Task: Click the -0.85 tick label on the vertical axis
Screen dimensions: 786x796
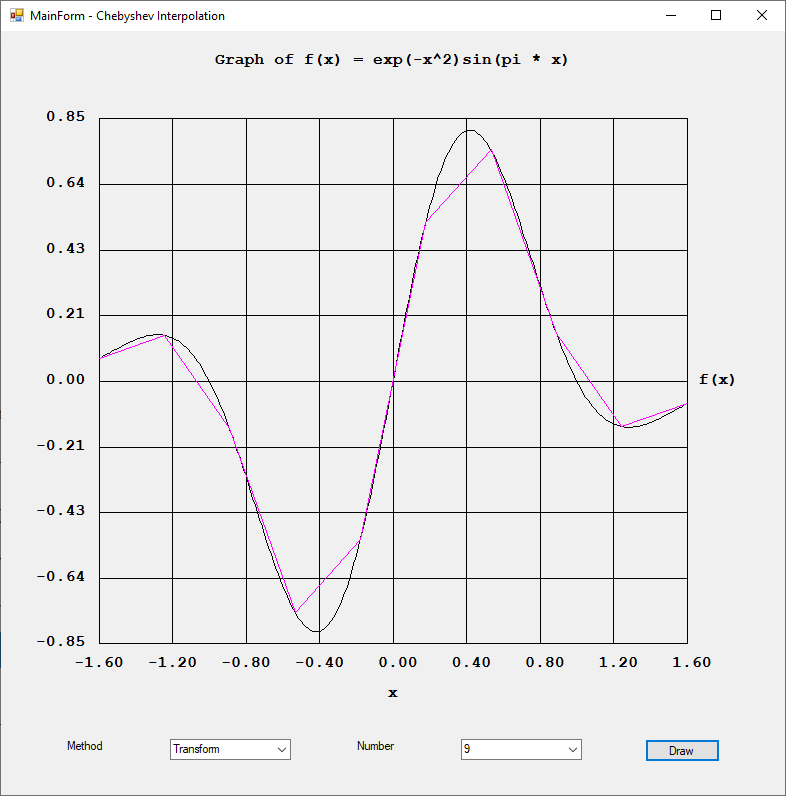Action: click(x=62, y=643)
